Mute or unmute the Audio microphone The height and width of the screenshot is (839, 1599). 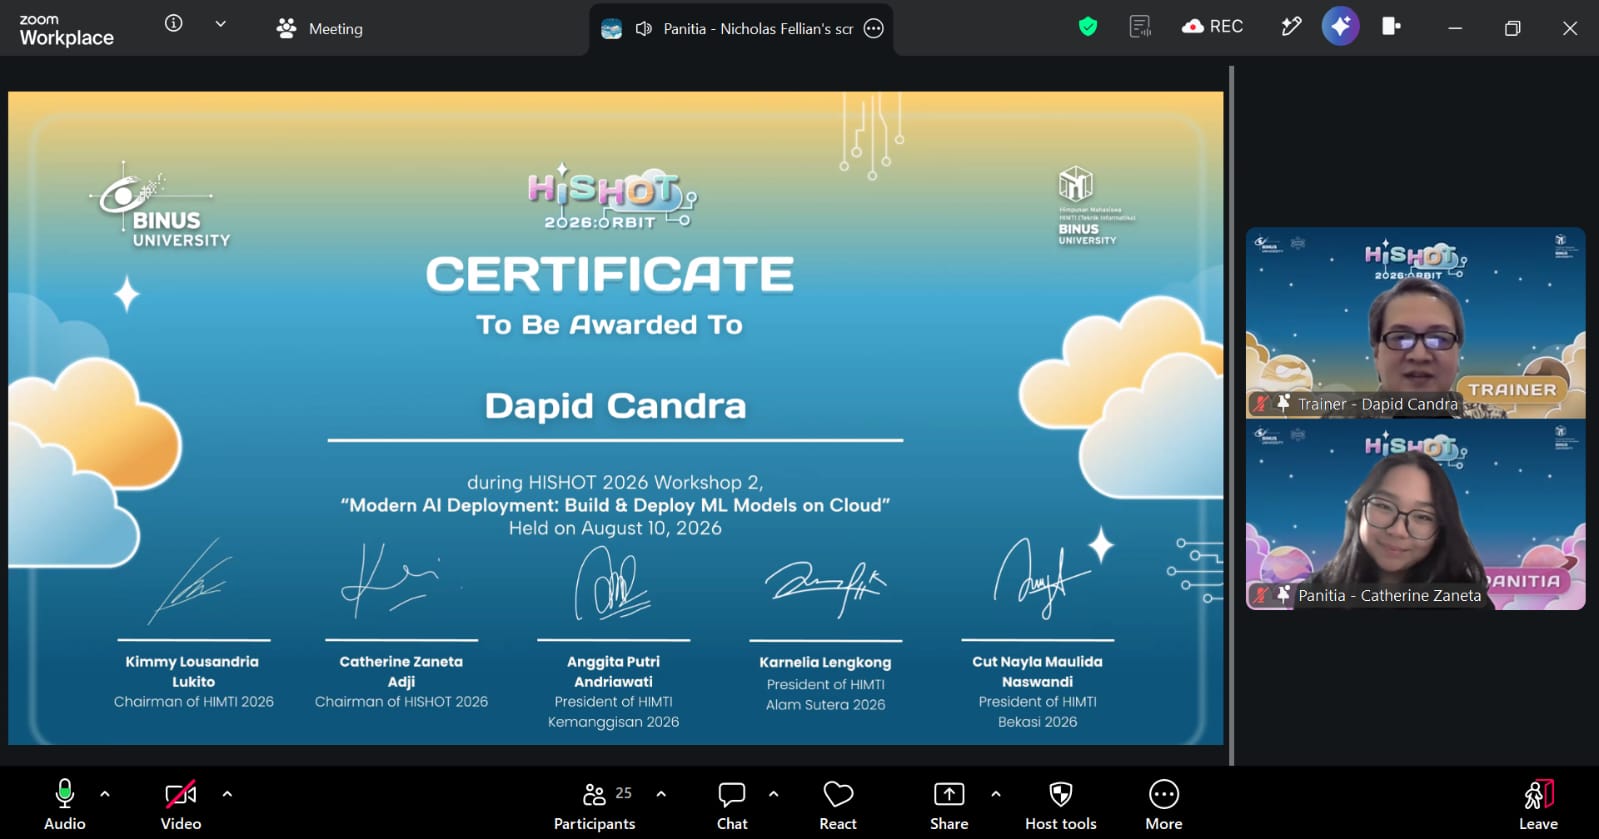(65, 805)
